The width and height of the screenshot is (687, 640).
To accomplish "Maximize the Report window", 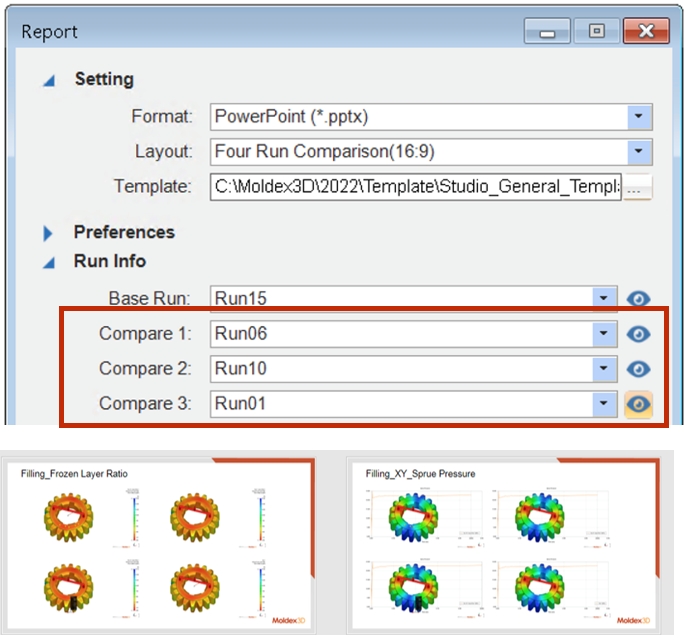I will click(596, 31).
